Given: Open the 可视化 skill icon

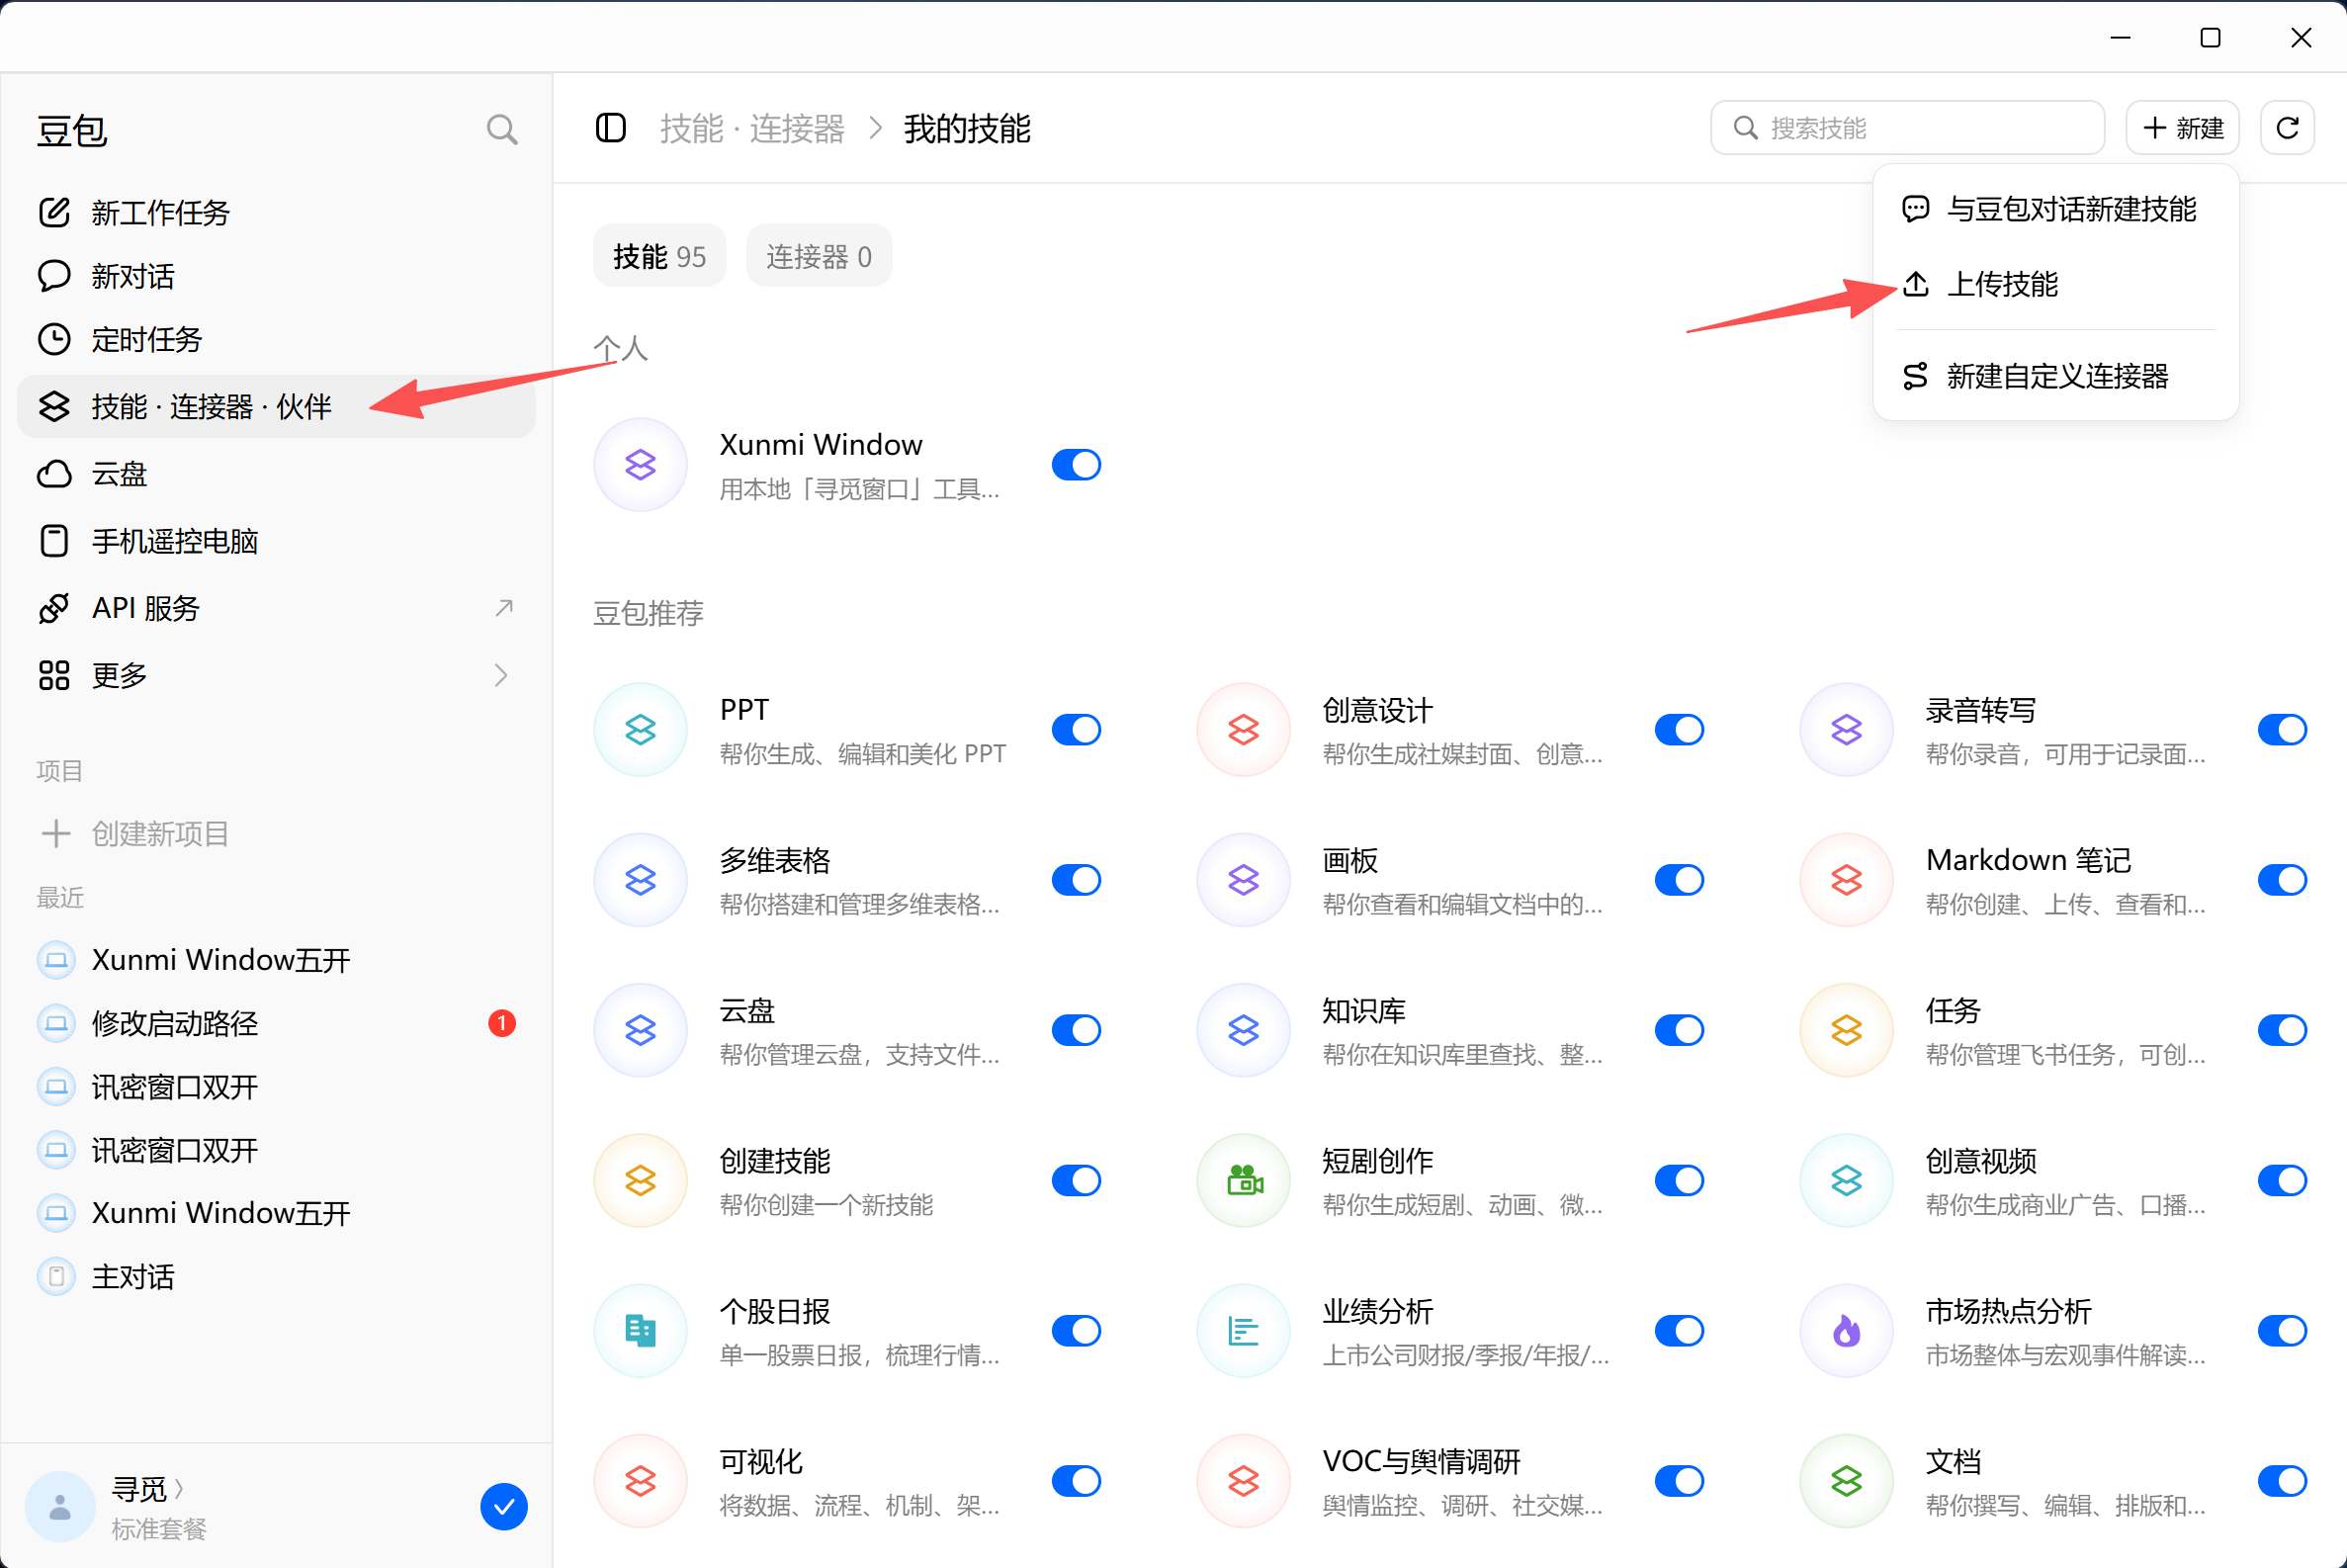Looking at the screenshot, I should coord(640,1481).
